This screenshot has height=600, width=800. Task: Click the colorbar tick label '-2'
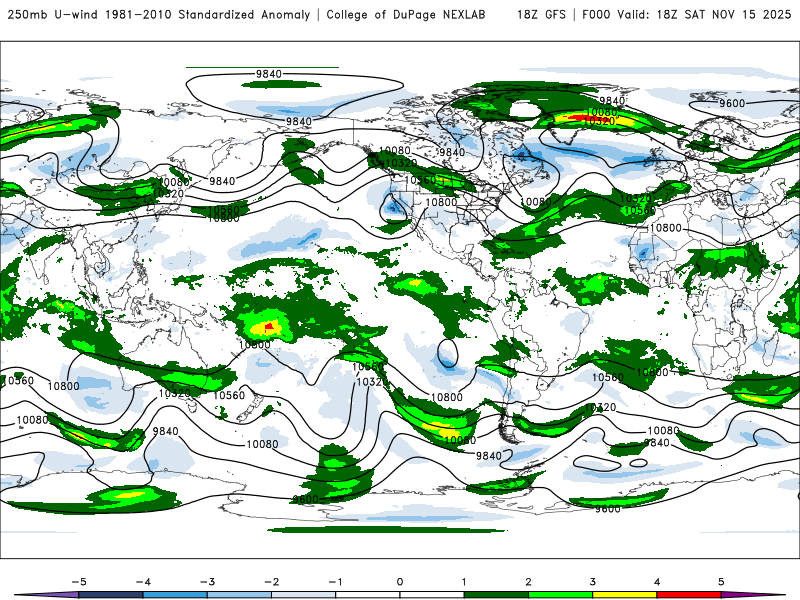(272, 582)
